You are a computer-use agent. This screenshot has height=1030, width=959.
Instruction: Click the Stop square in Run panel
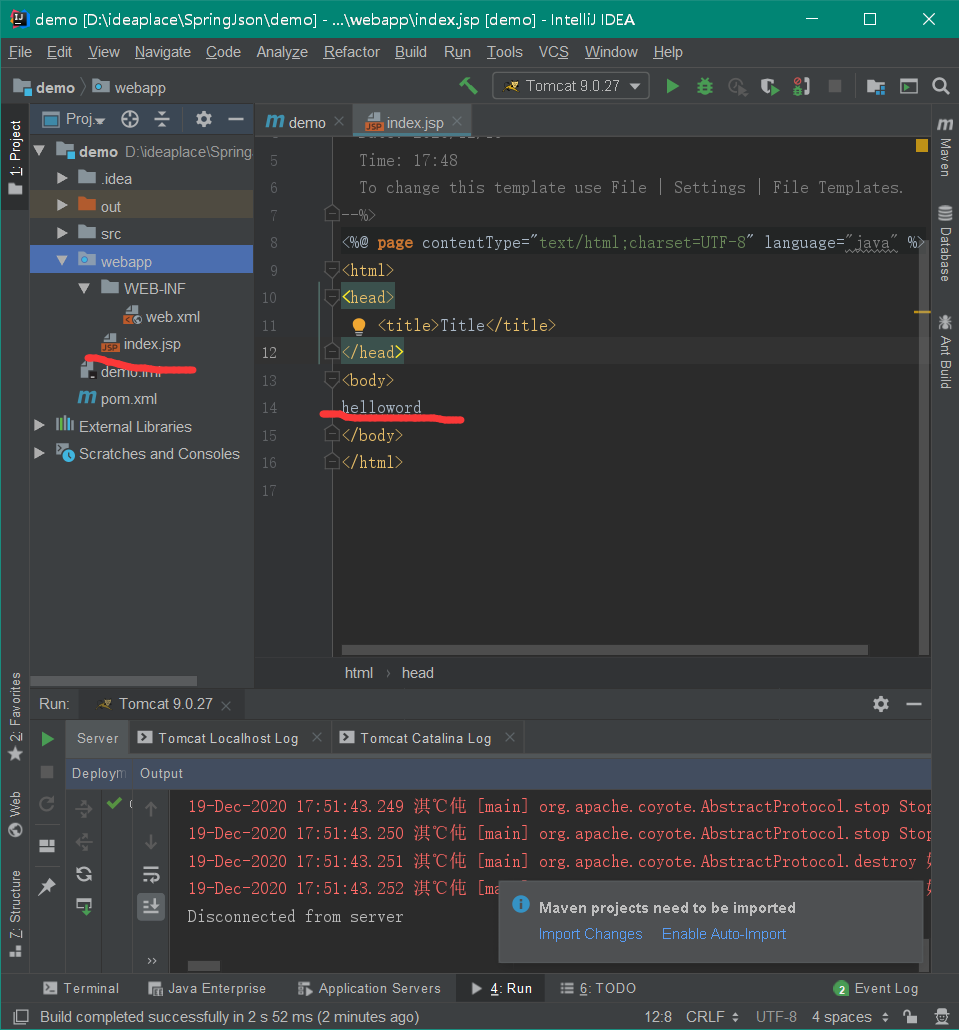[x=47, y=772]
